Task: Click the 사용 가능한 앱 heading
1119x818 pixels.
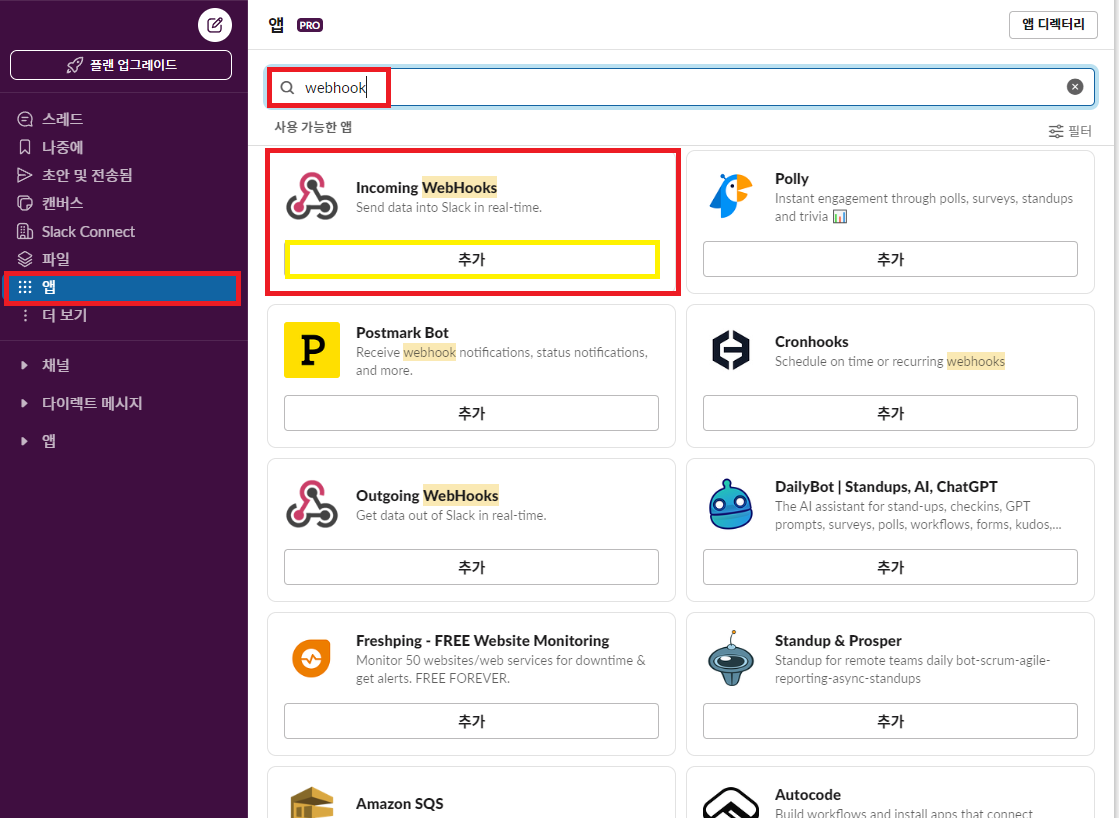Action: (x=313, y=127)
